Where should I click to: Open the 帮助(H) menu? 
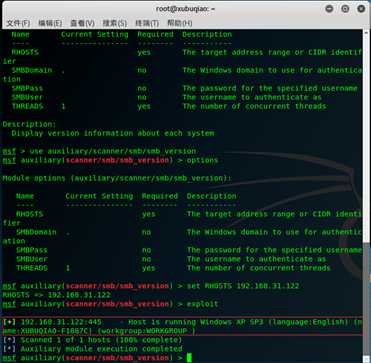point(180,23)
